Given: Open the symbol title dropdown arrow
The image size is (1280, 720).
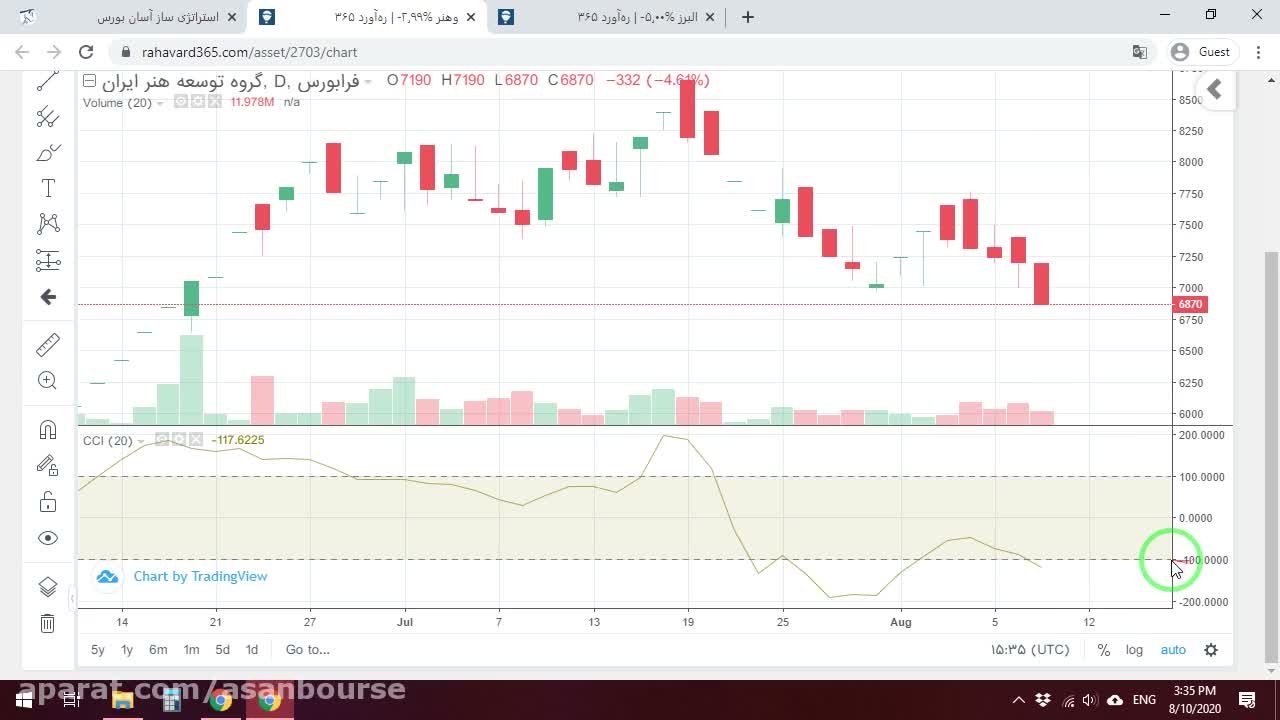Looking at the screenshot, I should (x=368, y=81).
